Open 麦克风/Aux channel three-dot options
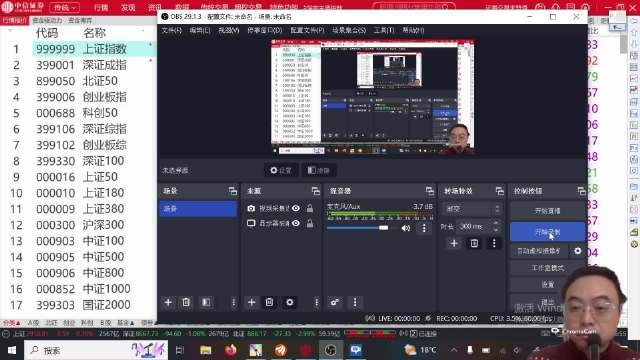640x360 pixels. click(x=424, y=228)
